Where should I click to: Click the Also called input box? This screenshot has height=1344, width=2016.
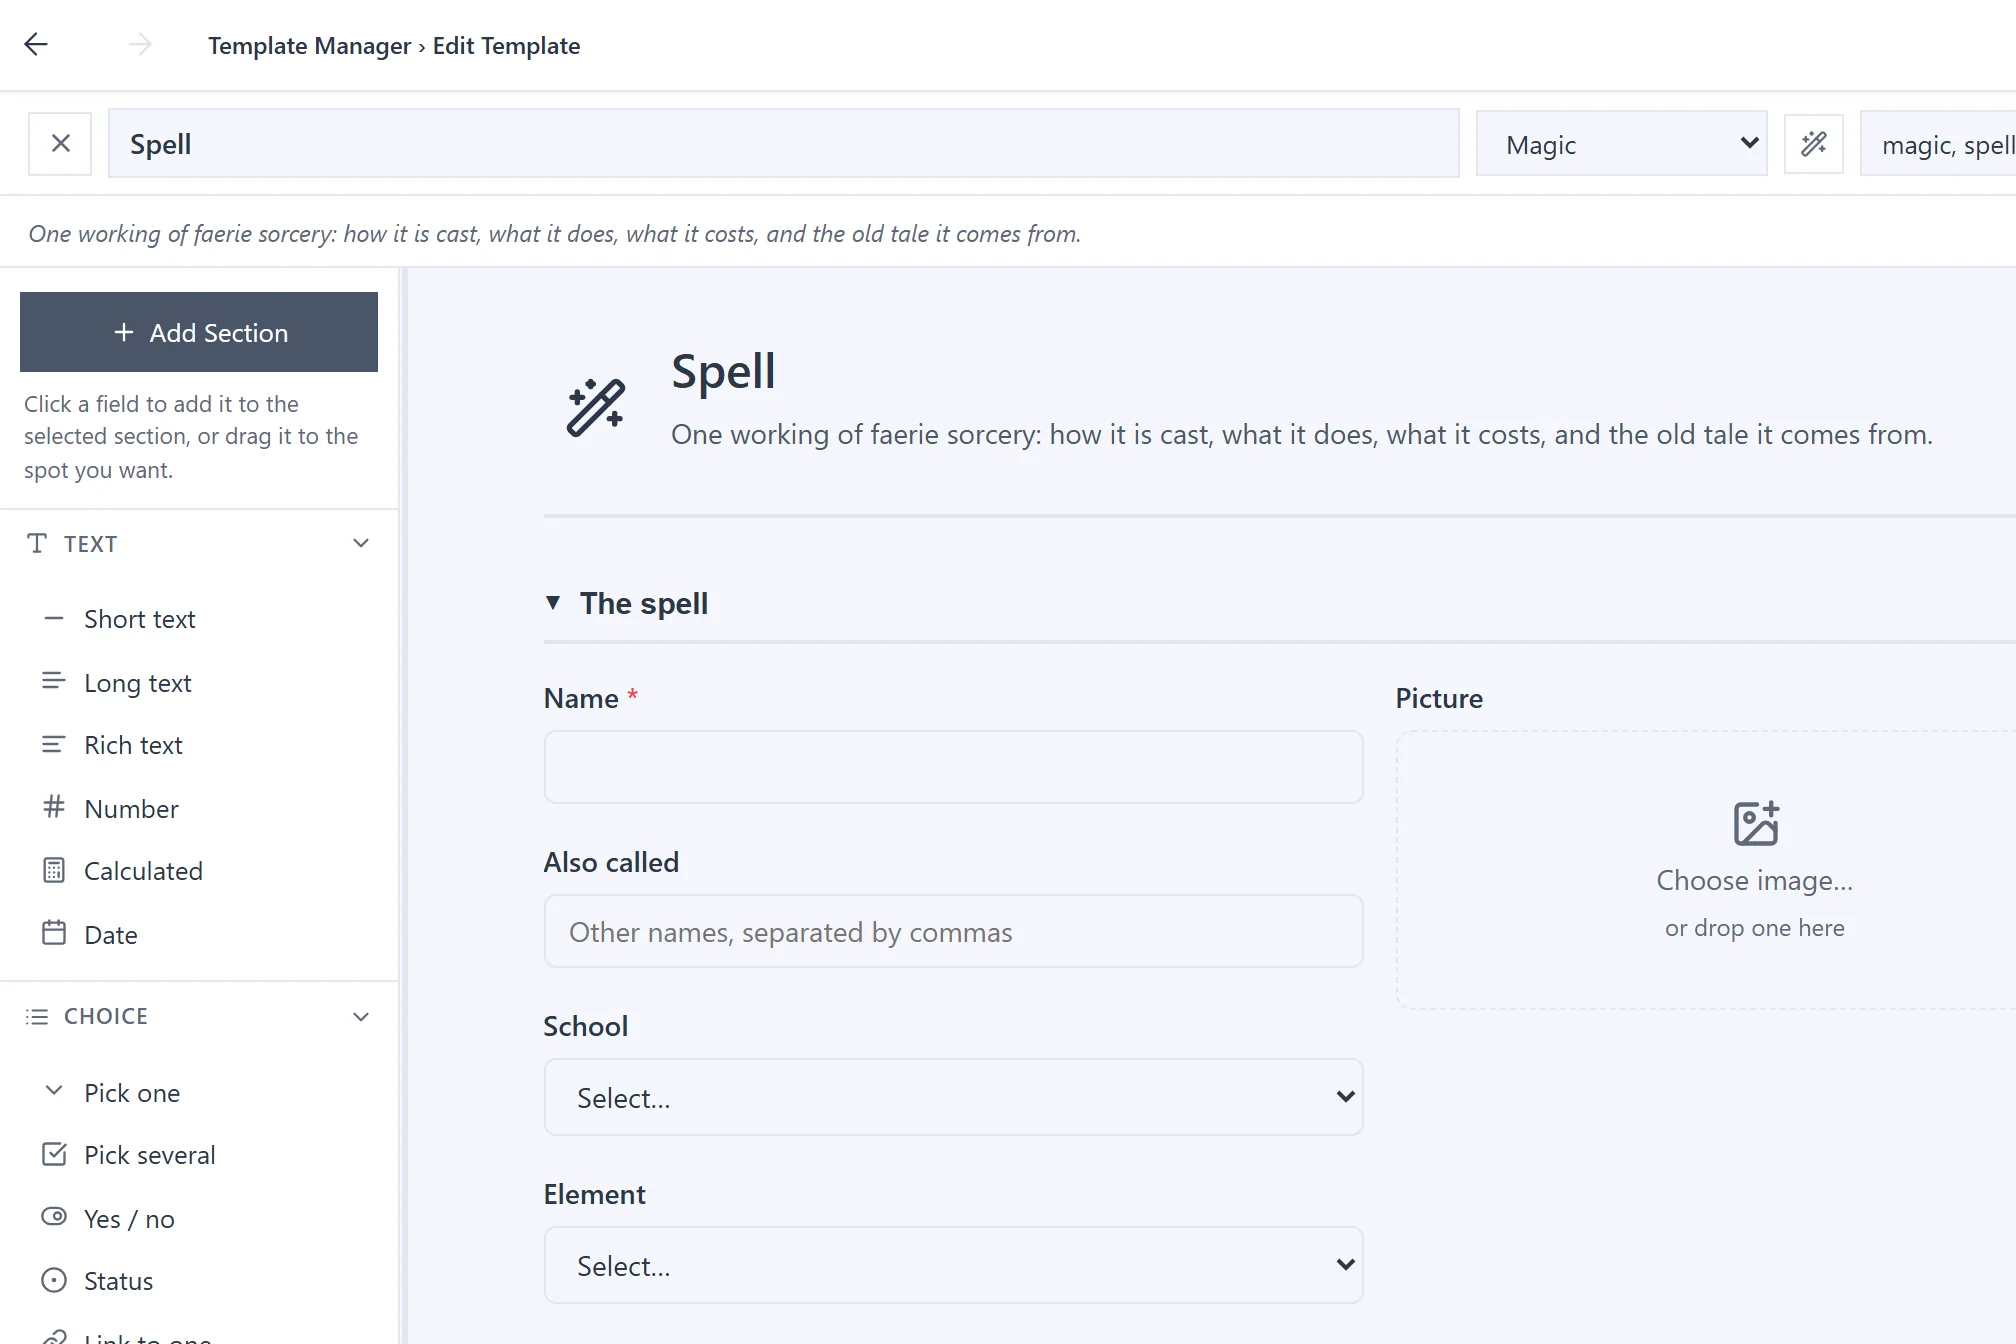(x=953, y=931)
